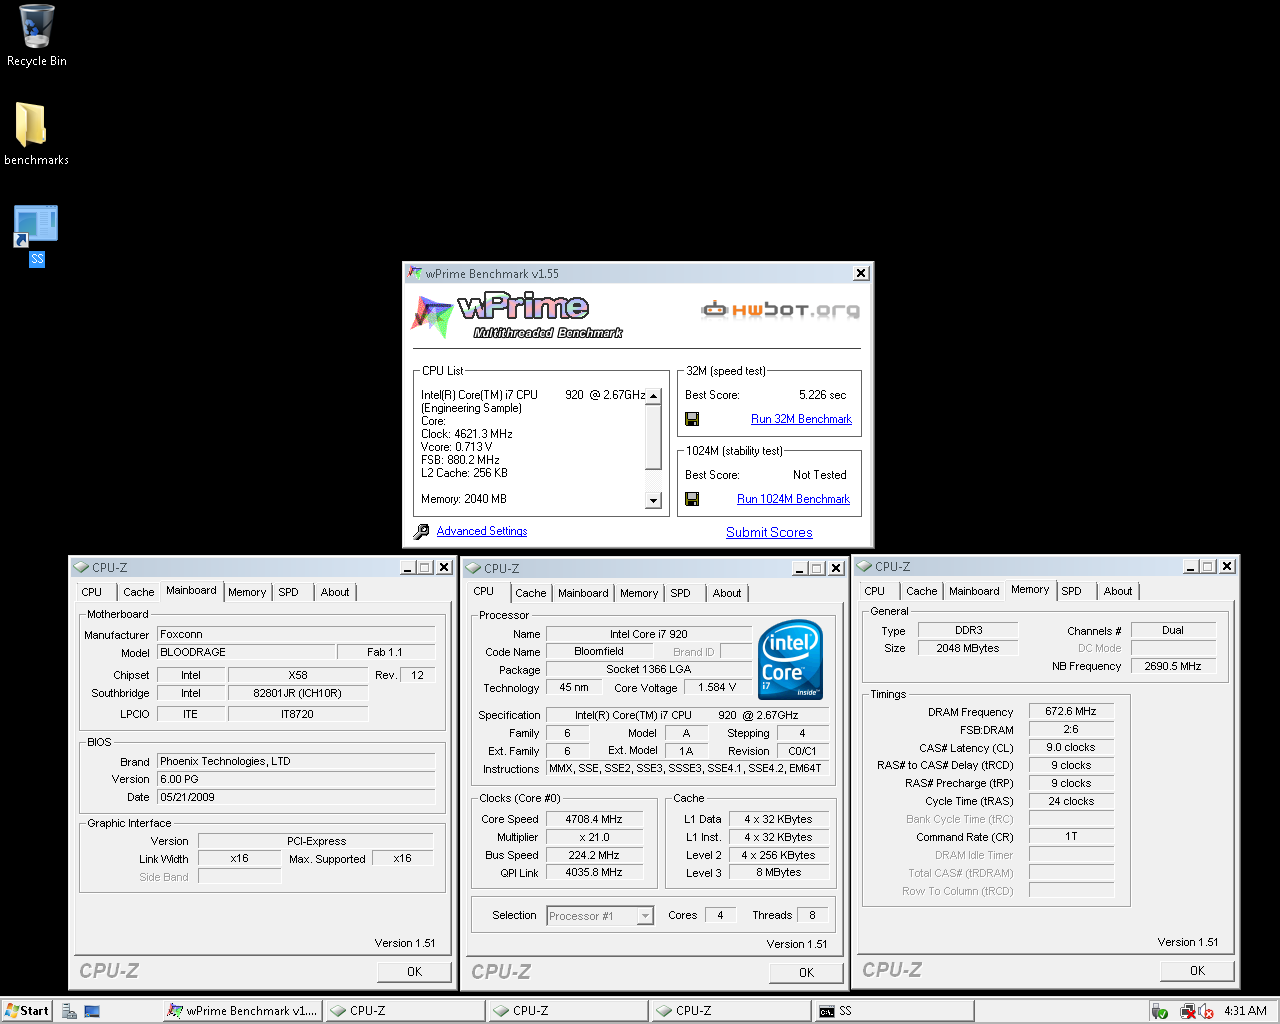The height and width of the screenshot is (1024, 1280).
Task: Click the hwbot.org logo in wPrime
Action: (781, 310)
